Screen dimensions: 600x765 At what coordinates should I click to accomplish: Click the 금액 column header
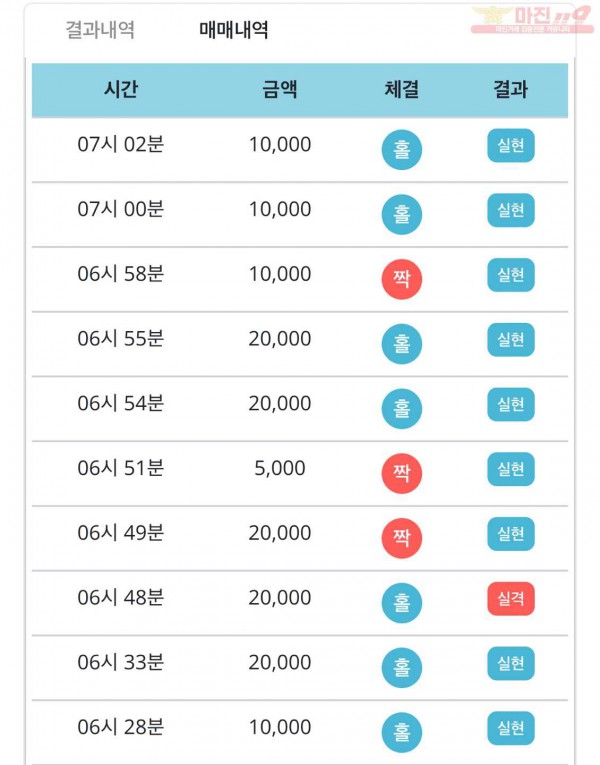point(280,90)
